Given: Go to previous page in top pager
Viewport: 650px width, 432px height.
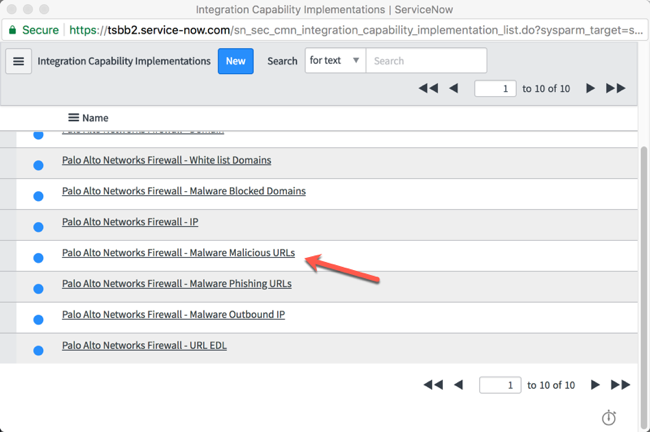Looking at the screenshot, I should [x=454, y=88].
